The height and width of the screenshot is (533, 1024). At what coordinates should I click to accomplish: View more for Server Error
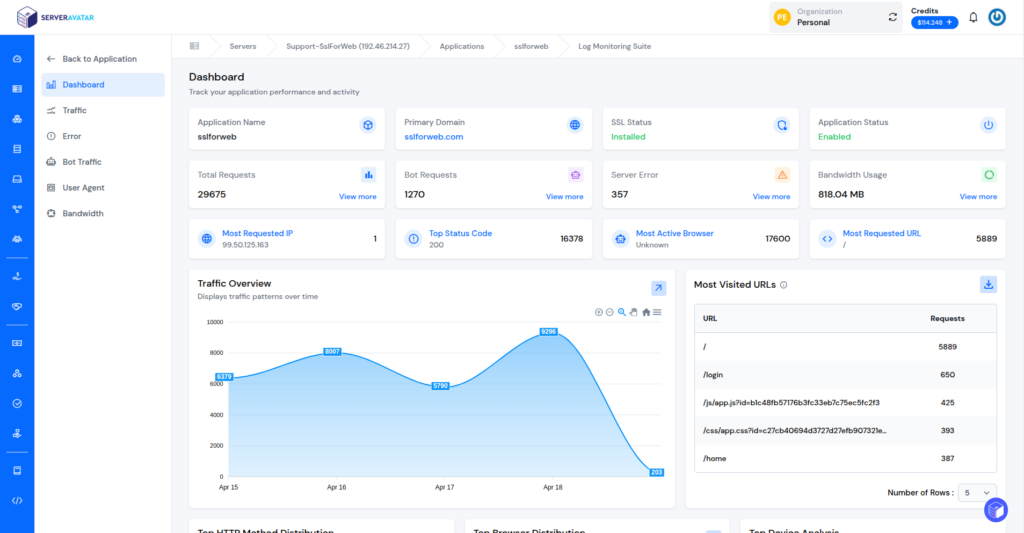(771, 197)
